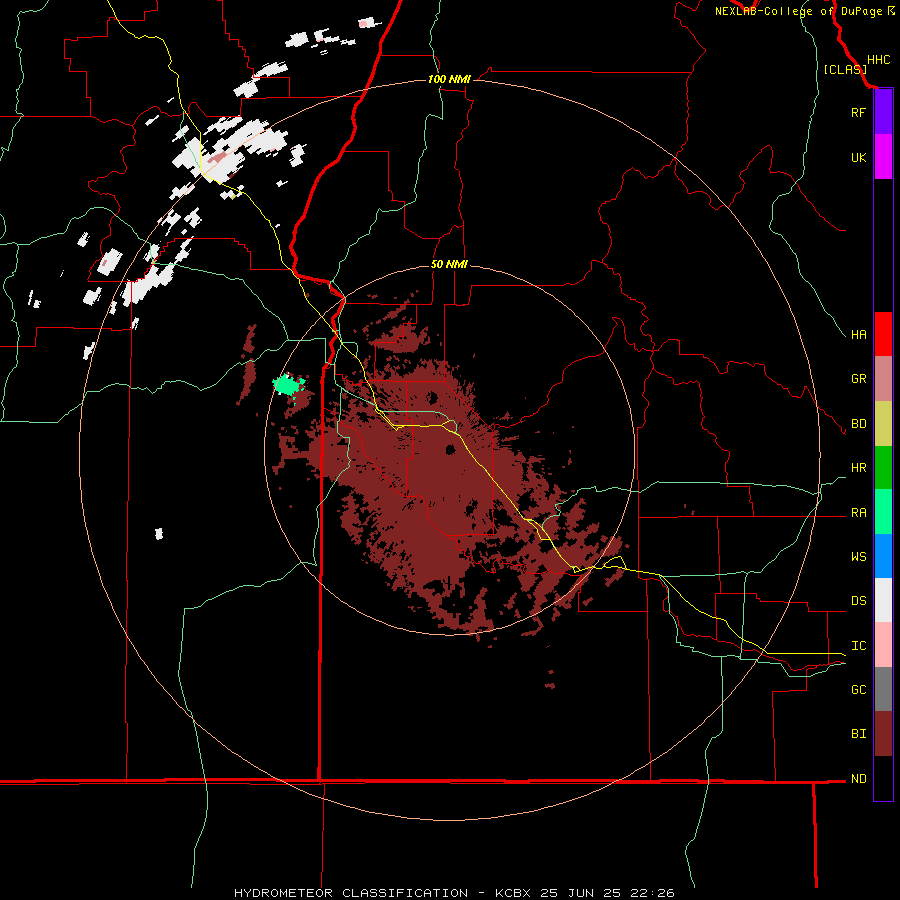Click the gray GC legend swatch
The height and width of the screenshot is (900, 900).
pyautogui.click(x=883, y=689)
